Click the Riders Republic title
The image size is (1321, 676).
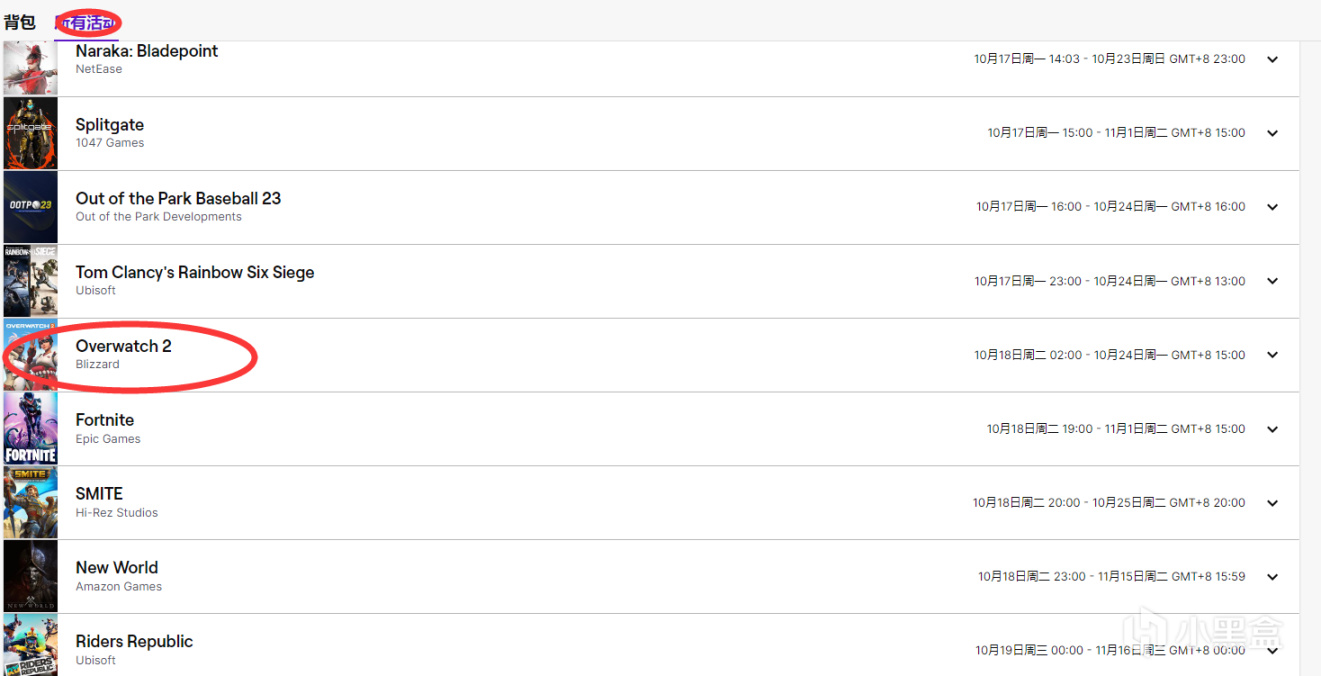pos(134,641)
